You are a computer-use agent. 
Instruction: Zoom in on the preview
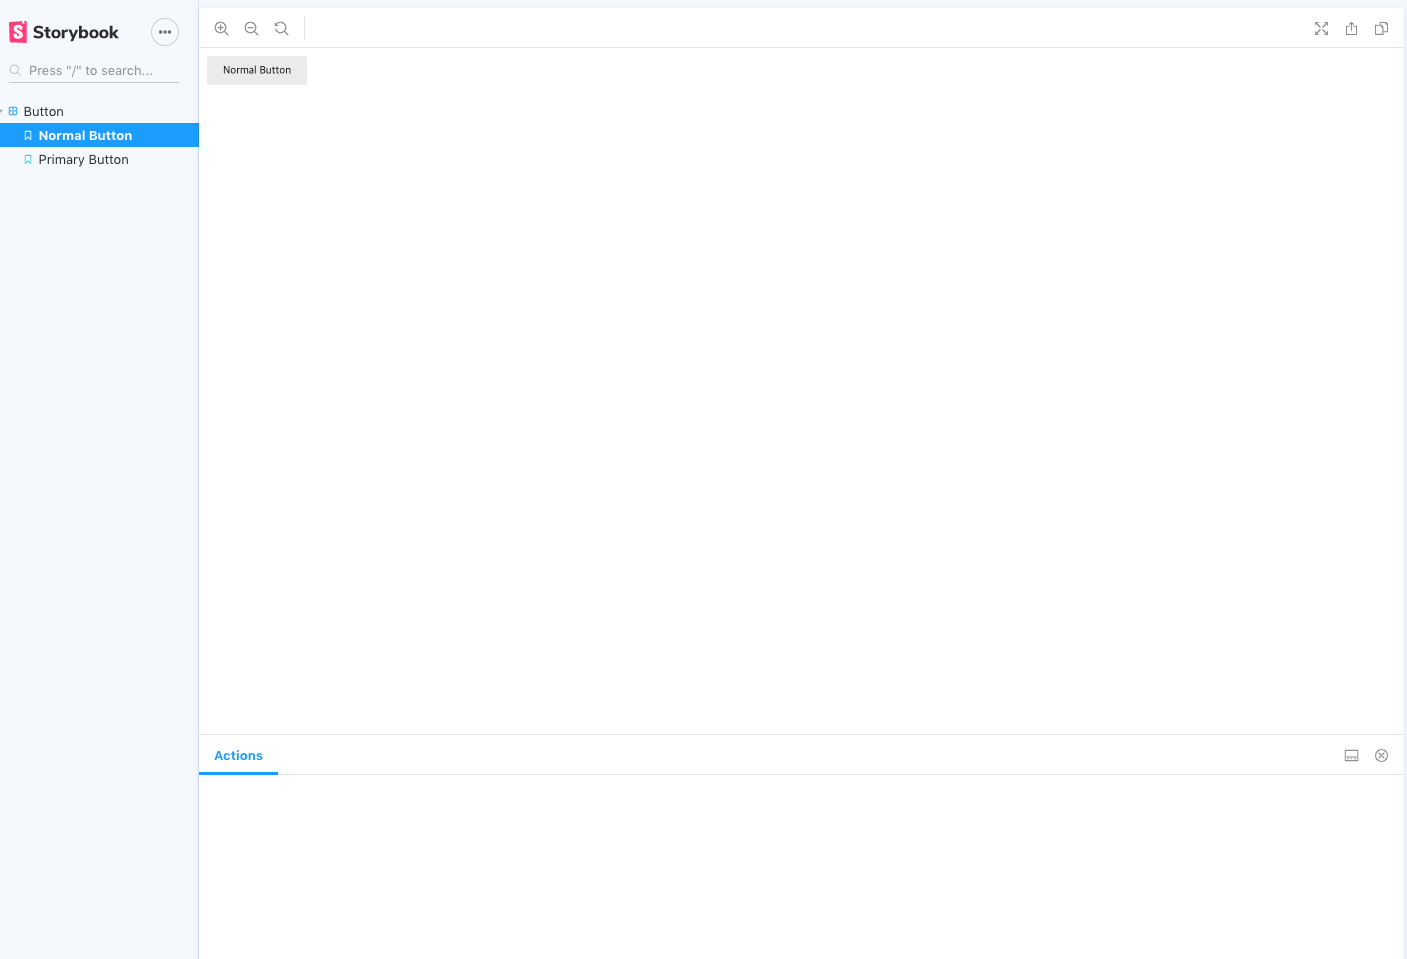(222, 29)
